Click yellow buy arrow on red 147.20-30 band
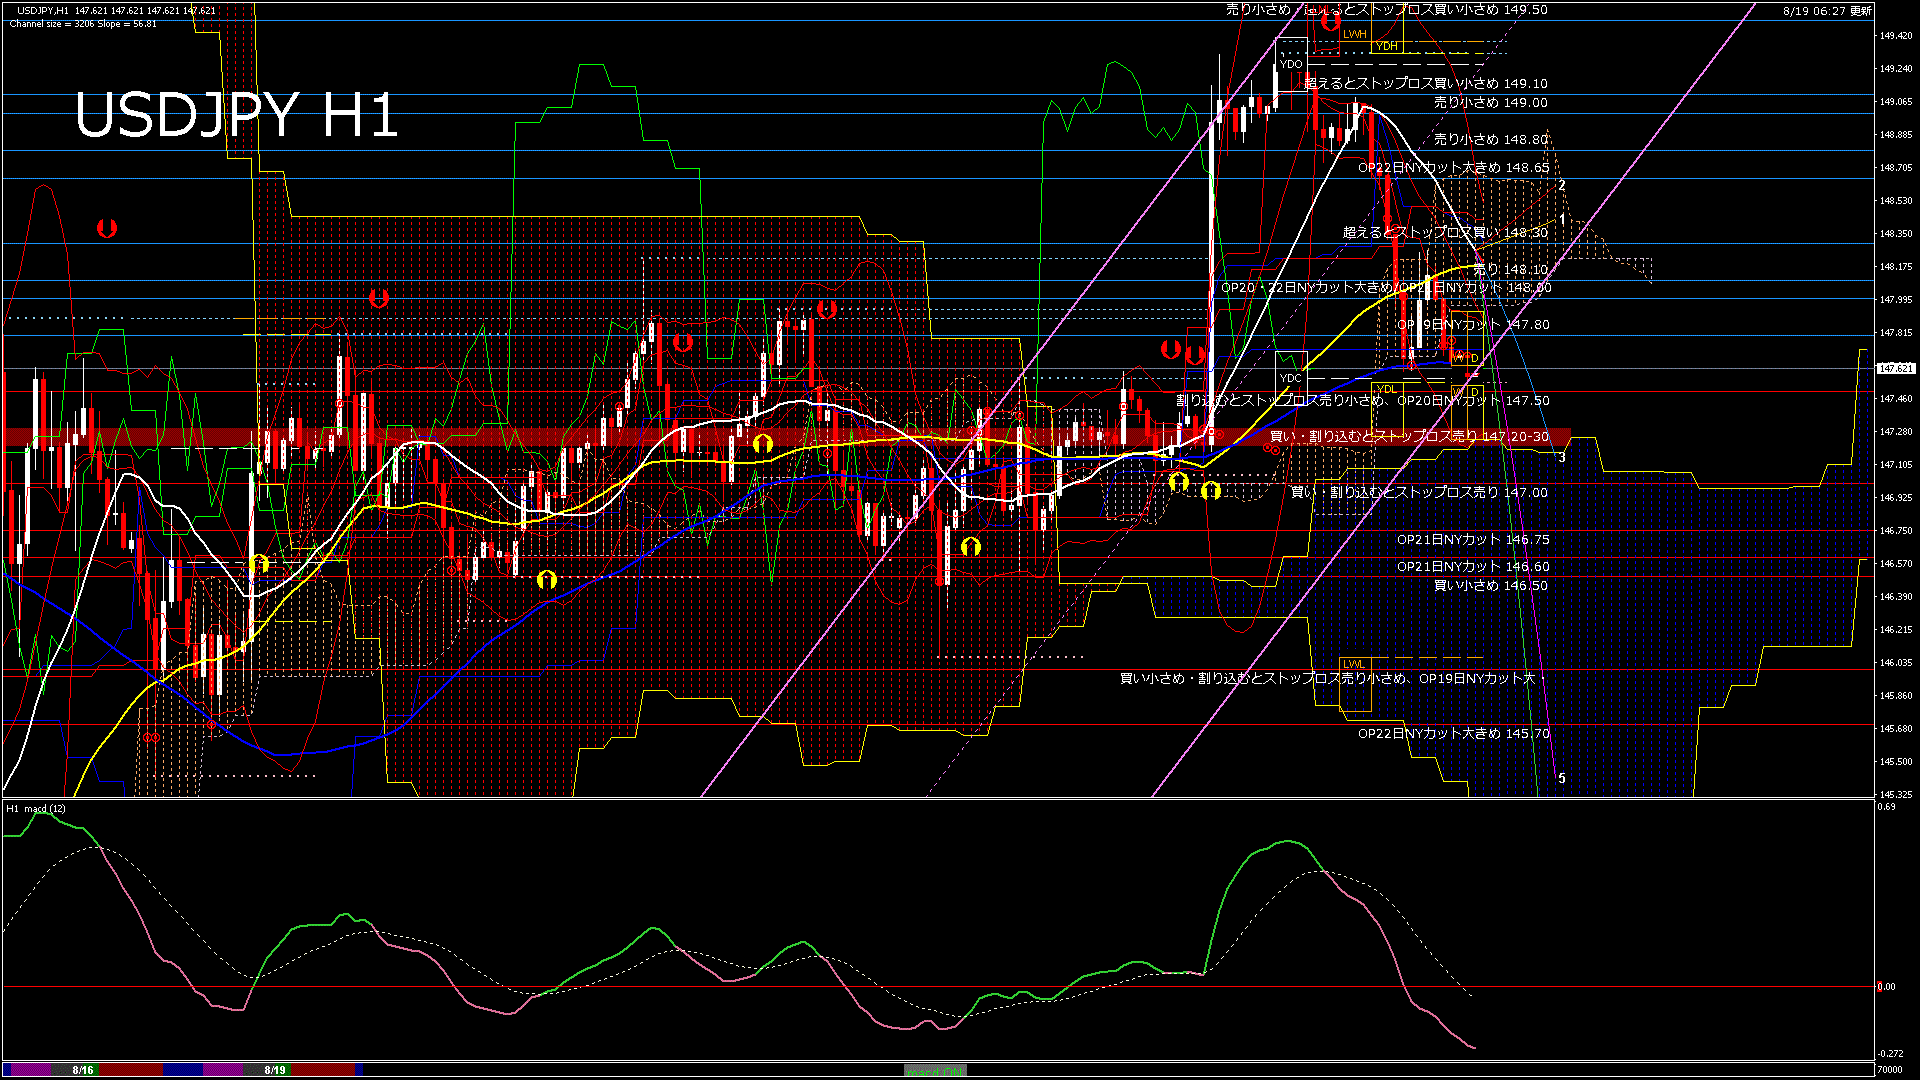The image size is (1920, 1080). (x=763, y=443)
